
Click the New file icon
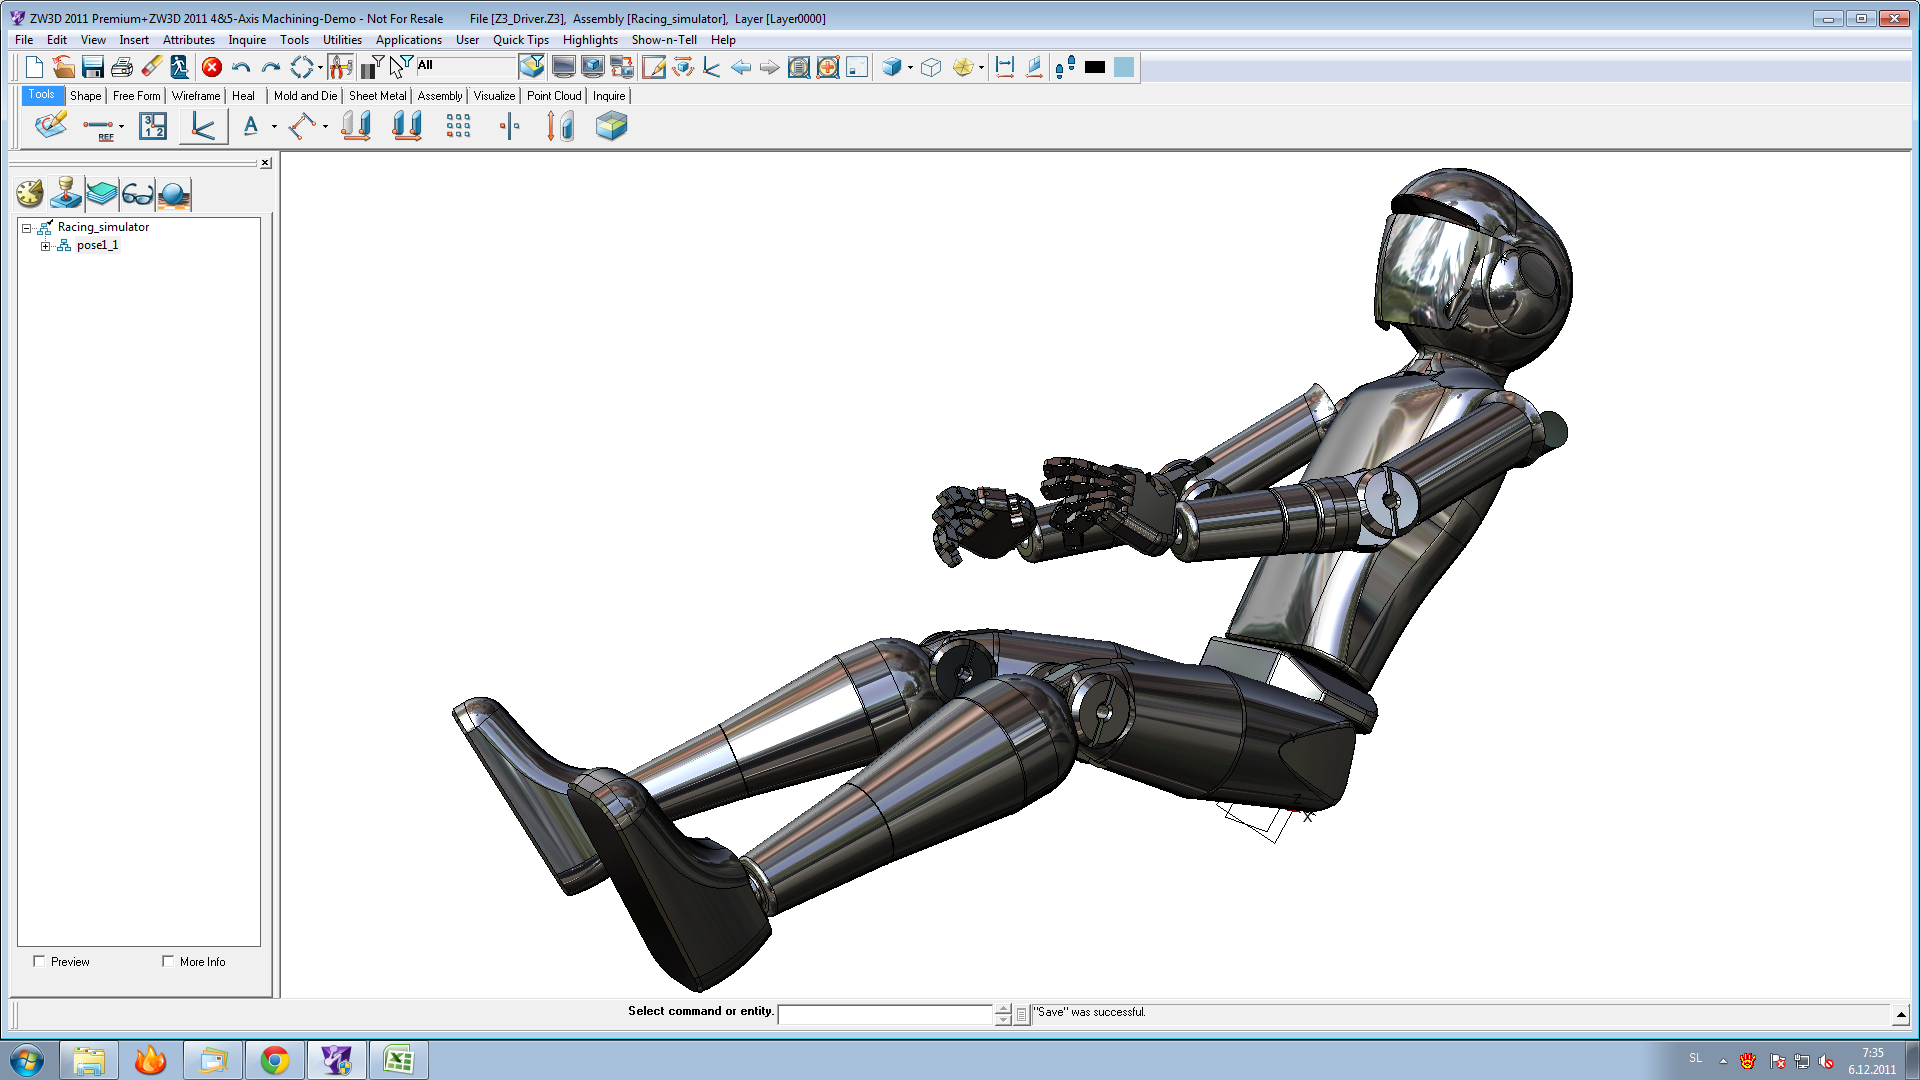(34, 67)
